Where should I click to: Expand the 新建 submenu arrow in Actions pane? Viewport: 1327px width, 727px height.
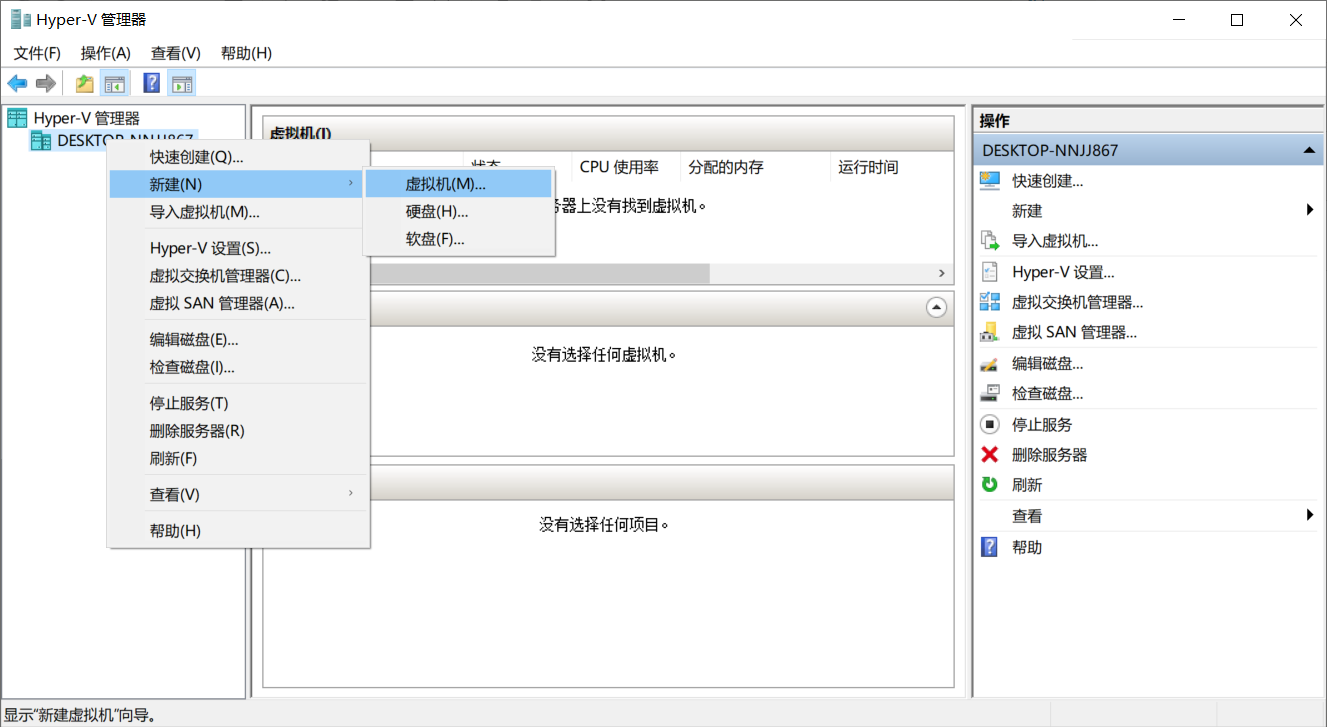(x=1310, y=210)
